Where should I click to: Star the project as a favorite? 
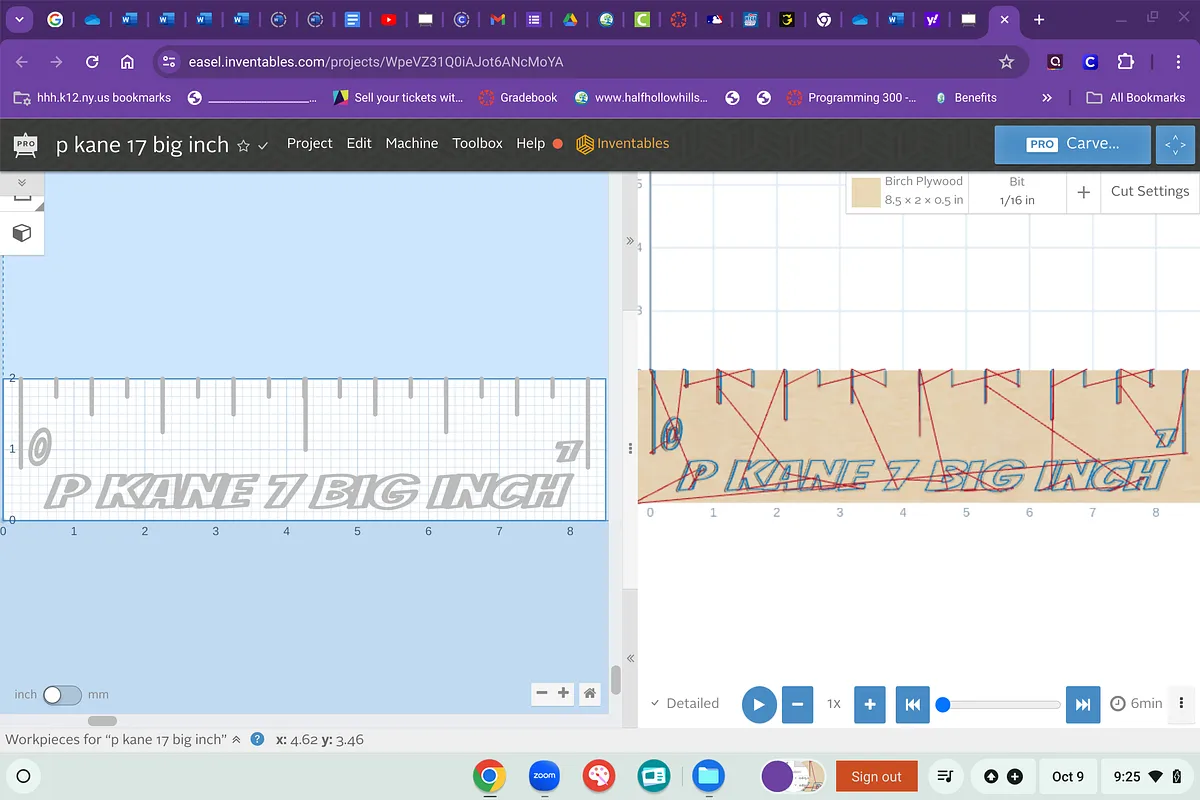tap(242, 146)
